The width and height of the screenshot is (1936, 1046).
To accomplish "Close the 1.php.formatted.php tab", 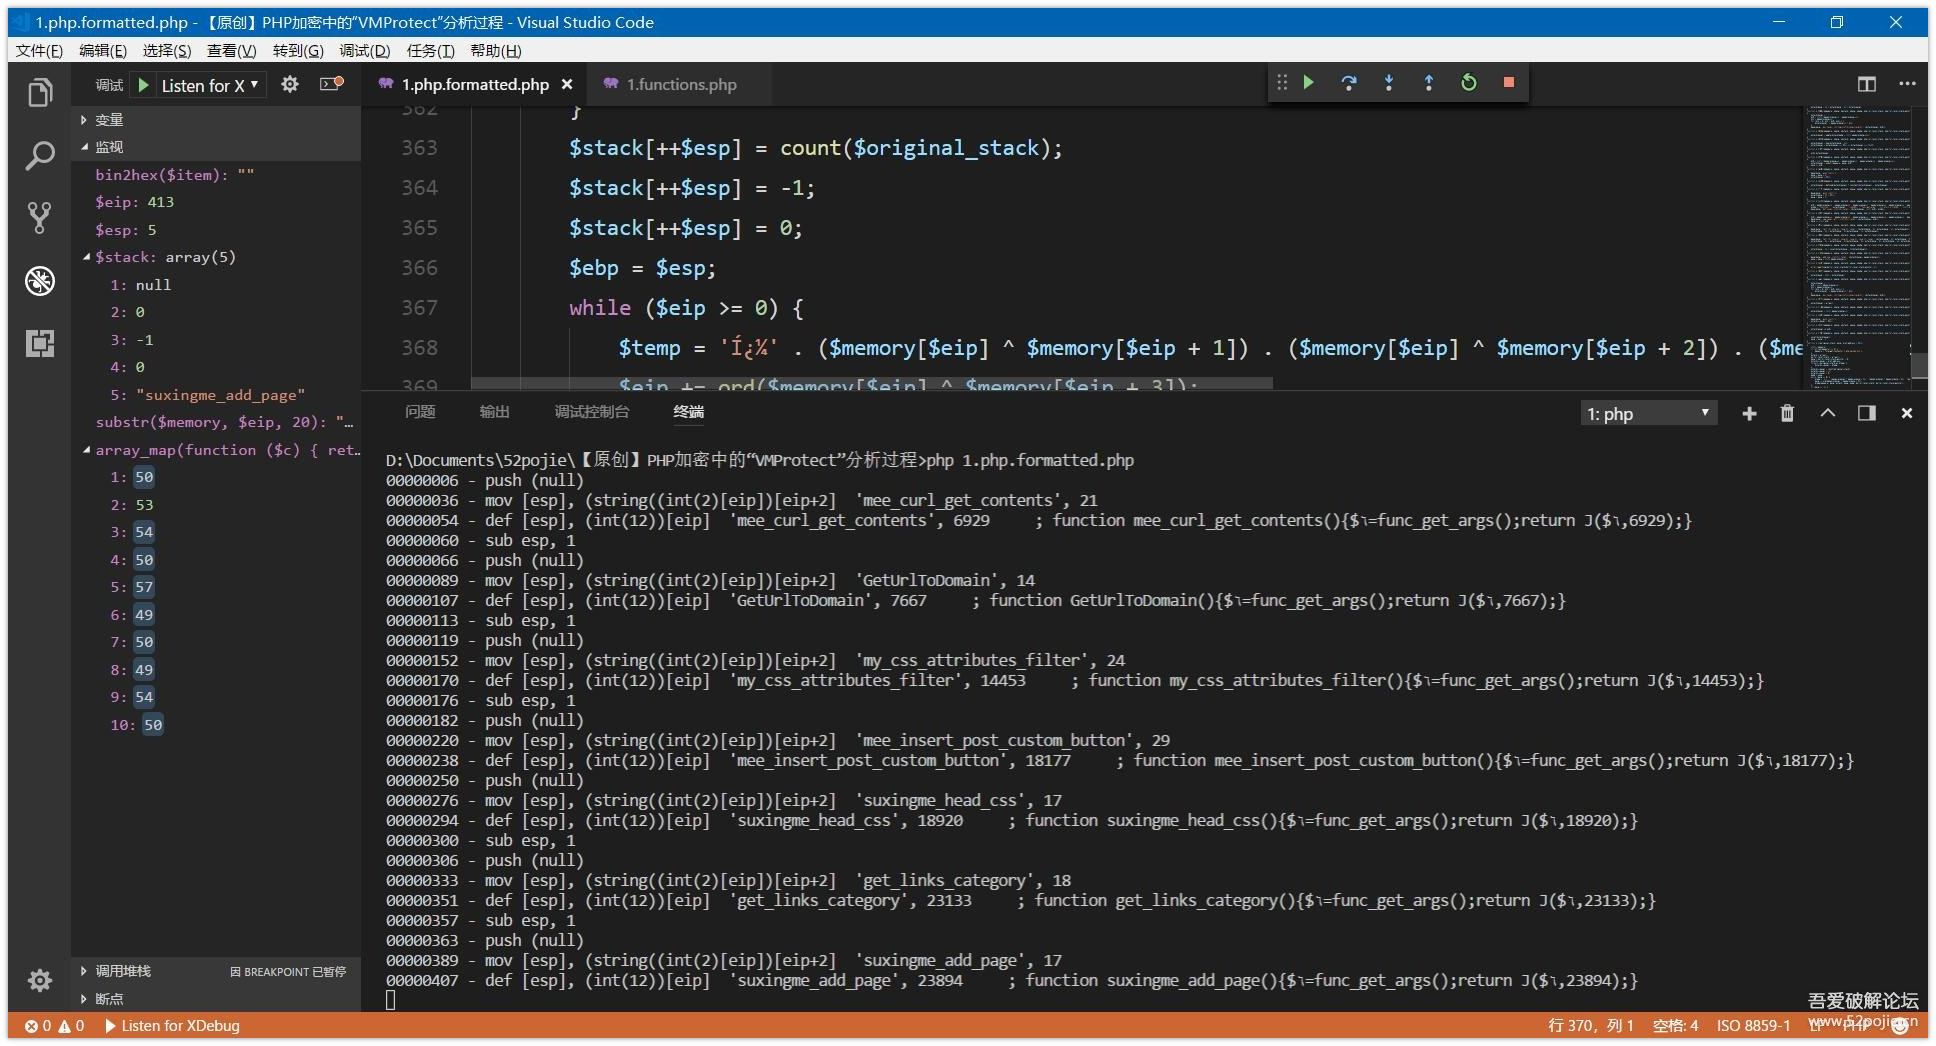I will tap(567, 85).
